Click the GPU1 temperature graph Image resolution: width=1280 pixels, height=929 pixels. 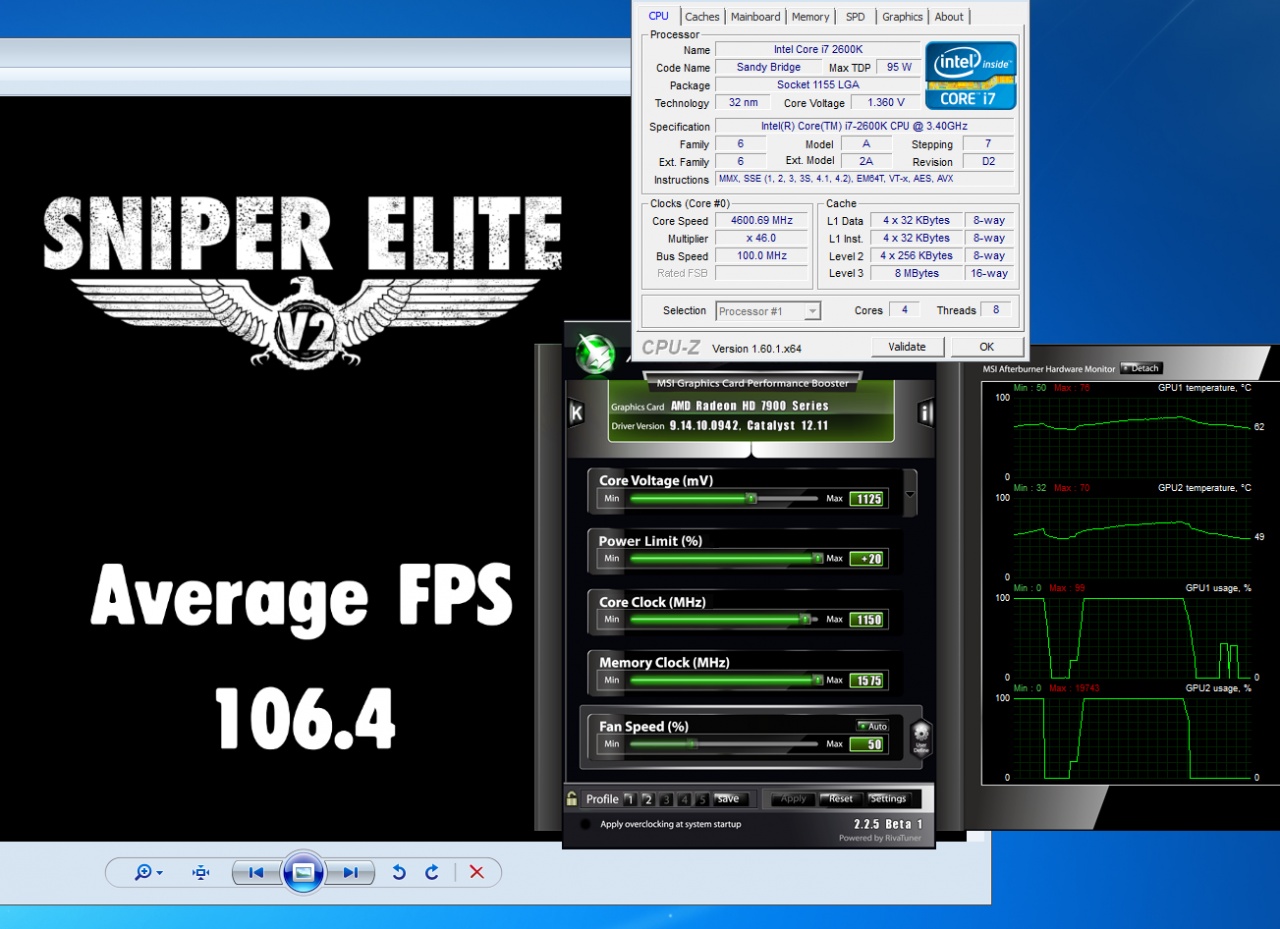pyautogui.click(x=1130, y=437)
